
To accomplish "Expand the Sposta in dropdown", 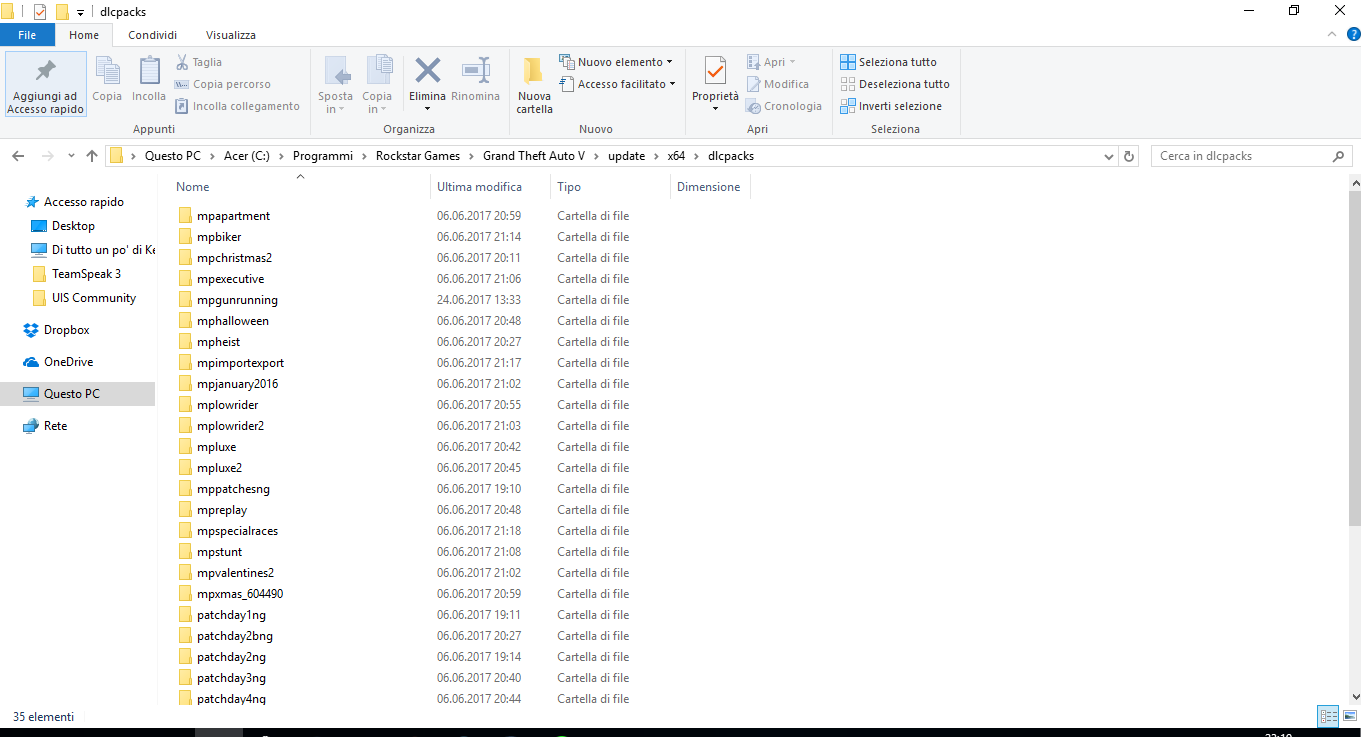I will click(x=335, y=84).
